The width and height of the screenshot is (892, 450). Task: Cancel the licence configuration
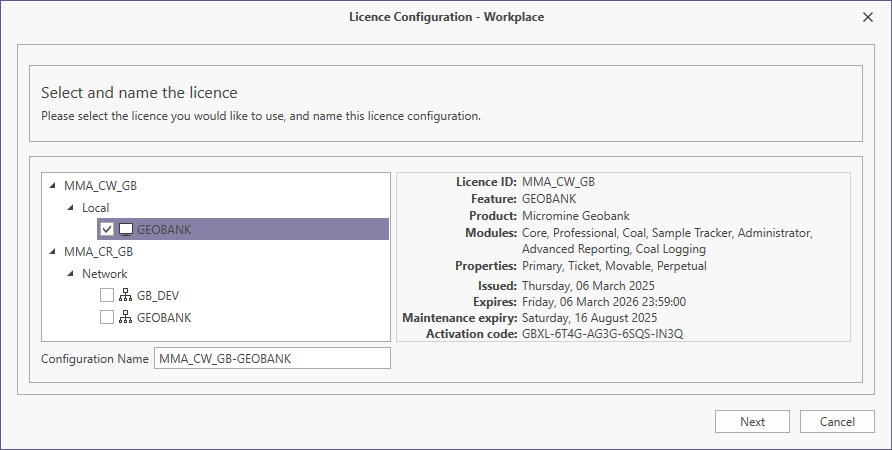point(837,422)
